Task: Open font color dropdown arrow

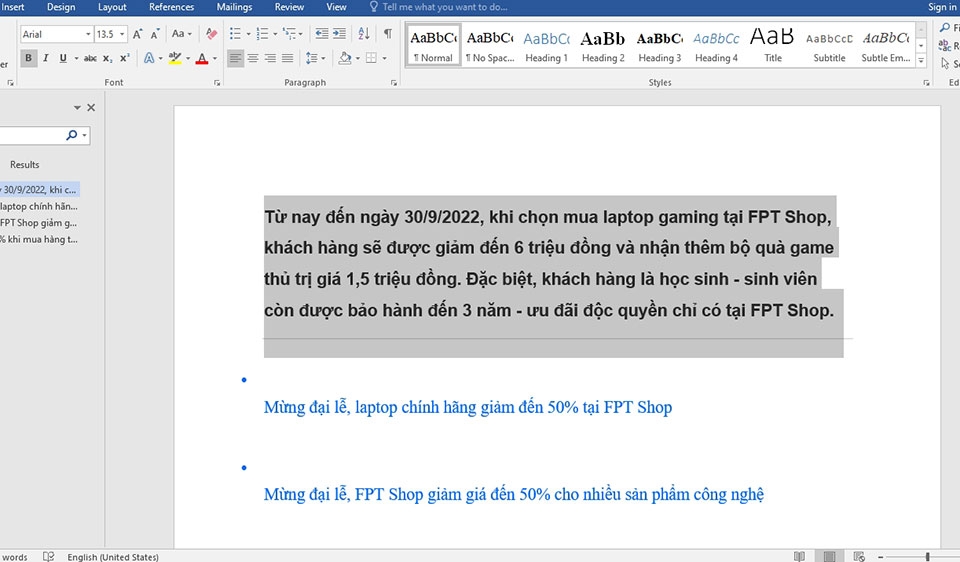Action: [x=215, y=59]
